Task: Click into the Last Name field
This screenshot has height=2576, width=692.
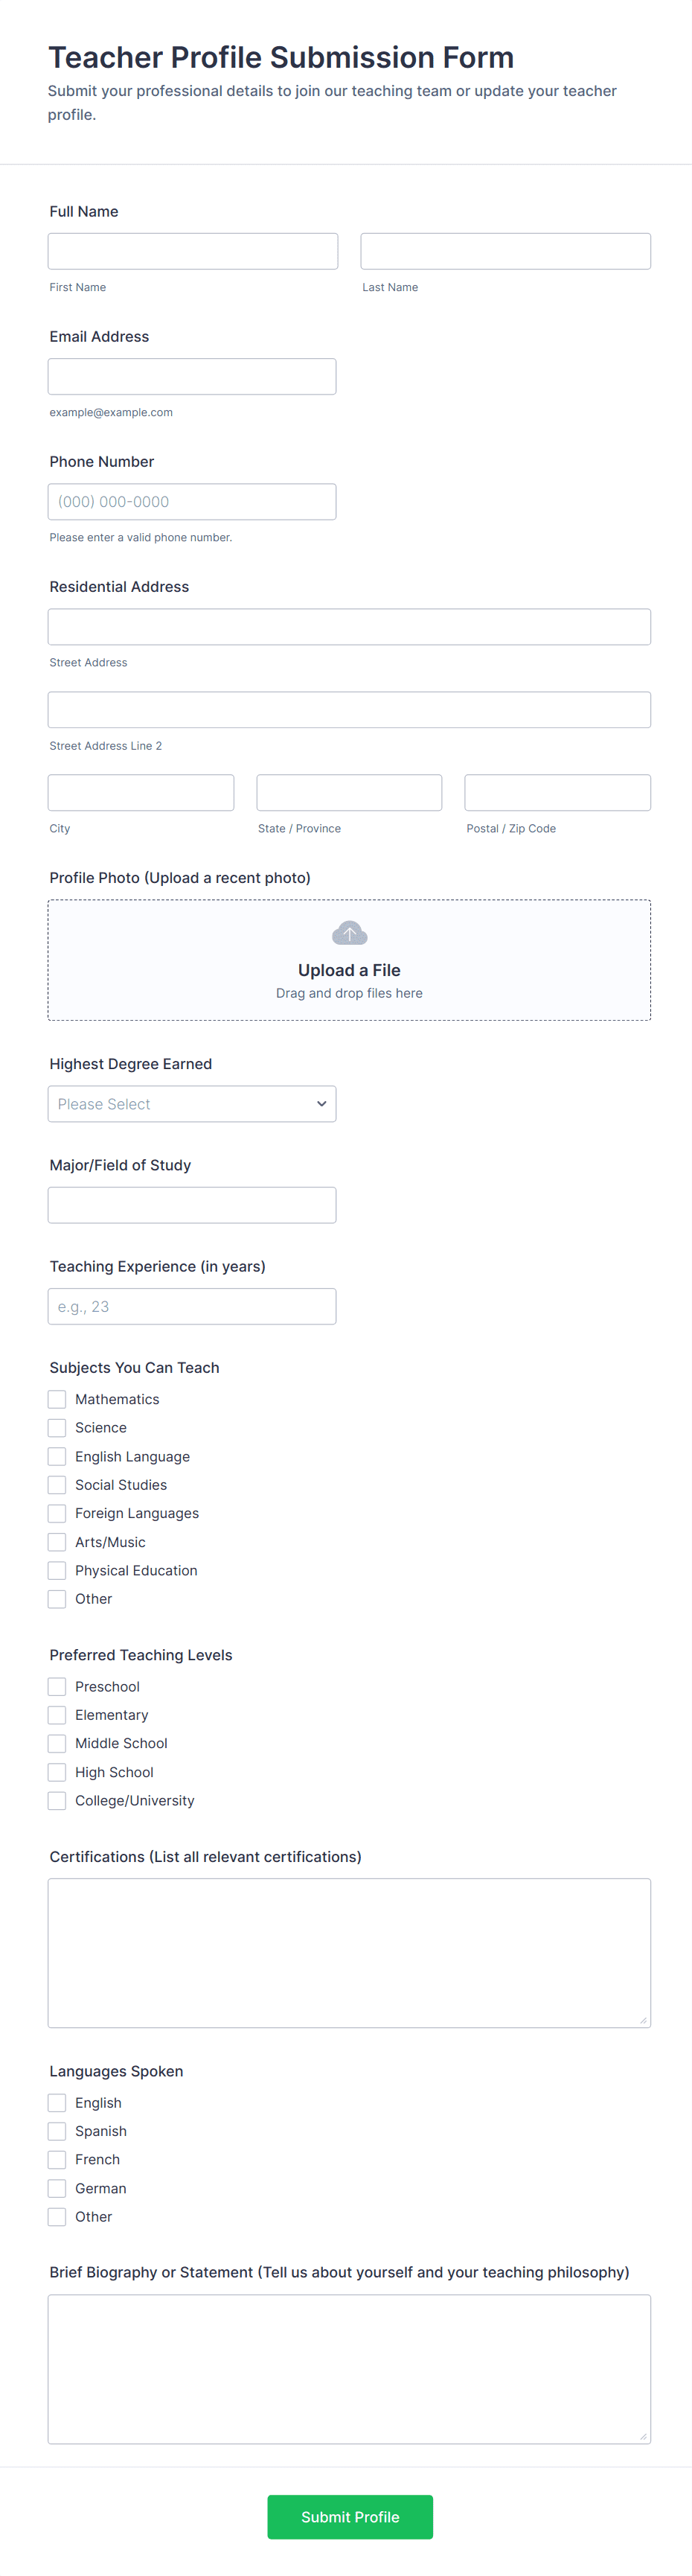Action: point(505,251)
